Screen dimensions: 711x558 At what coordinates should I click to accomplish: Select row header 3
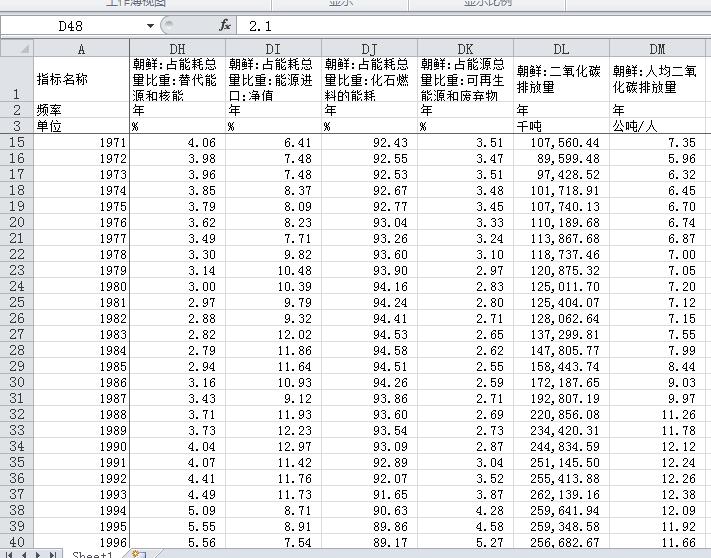tap(17, 126)
